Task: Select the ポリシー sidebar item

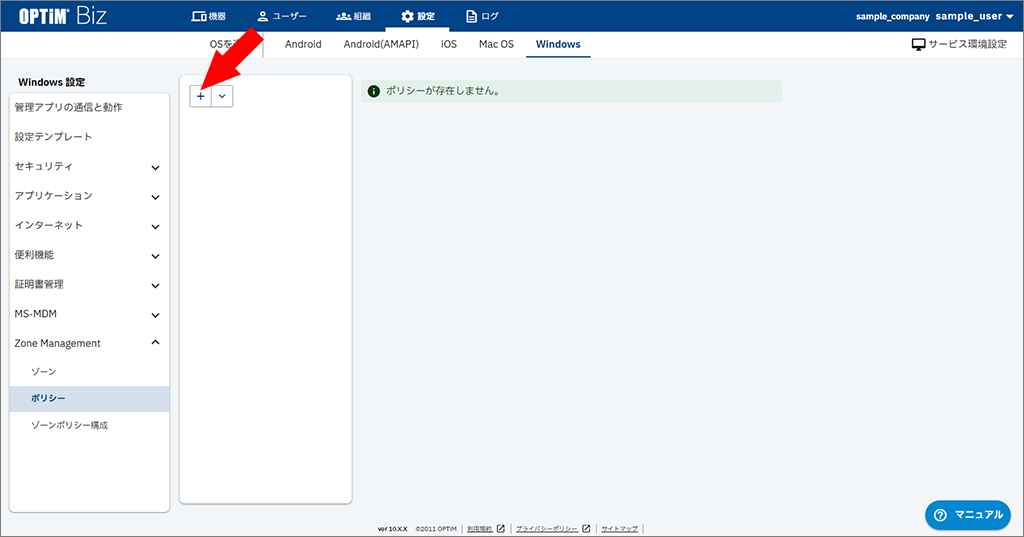Action: 89,399
